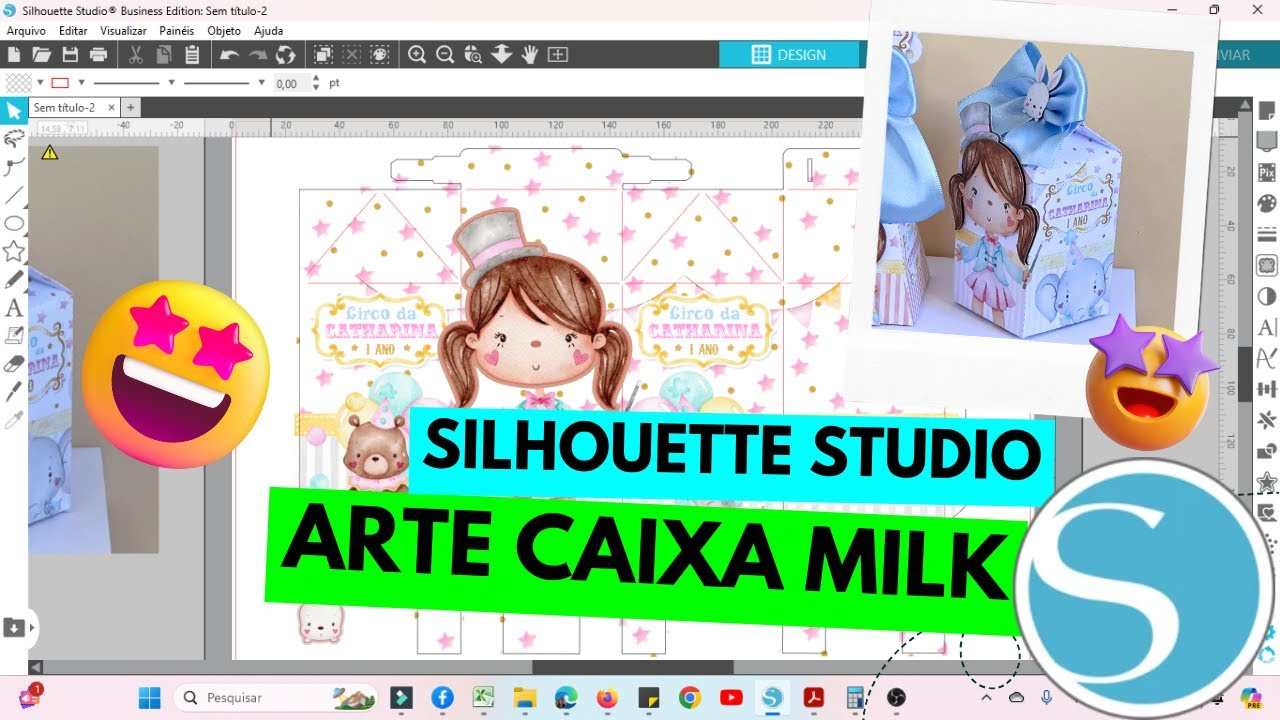1280x720 pixels.
Task: Click the horizontal scrollbar left arrow
Action: (x=36, y=667)
